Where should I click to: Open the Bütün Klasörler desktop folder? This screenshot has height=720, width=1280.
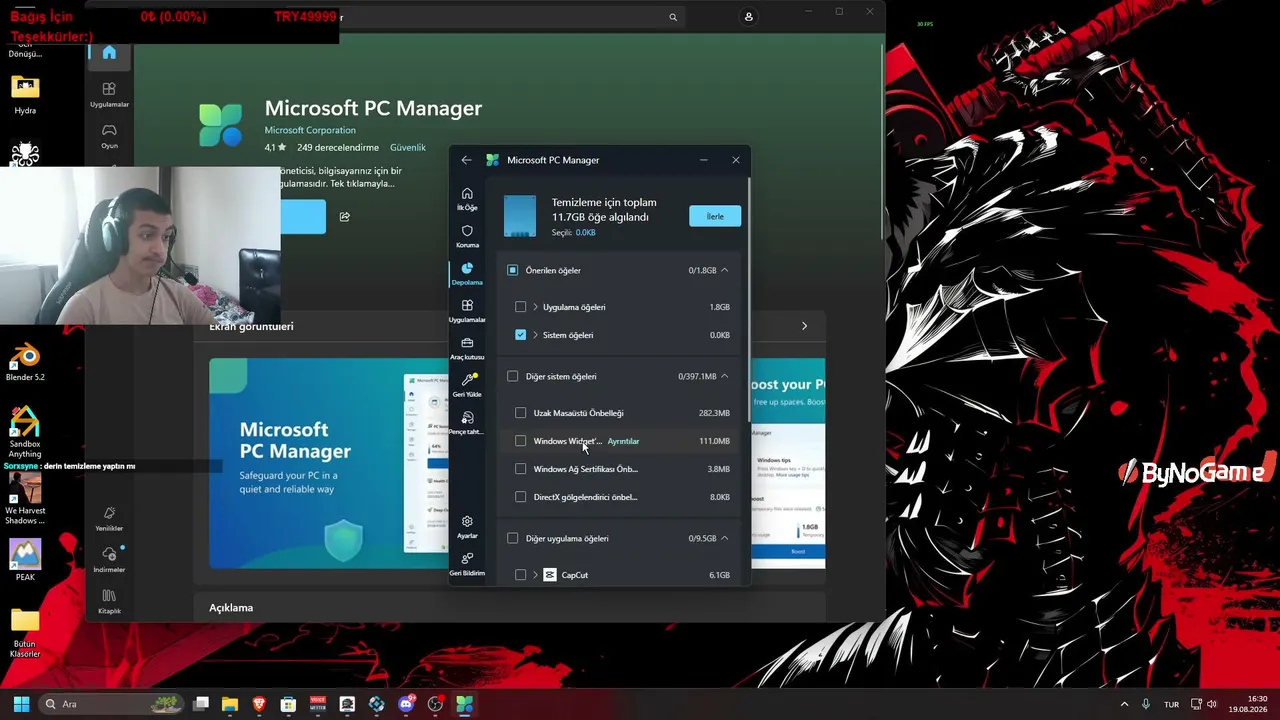25,633
